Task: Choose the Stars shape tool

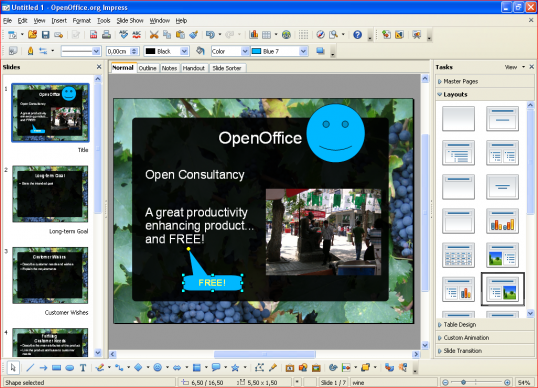Action: tap(235, 368)
